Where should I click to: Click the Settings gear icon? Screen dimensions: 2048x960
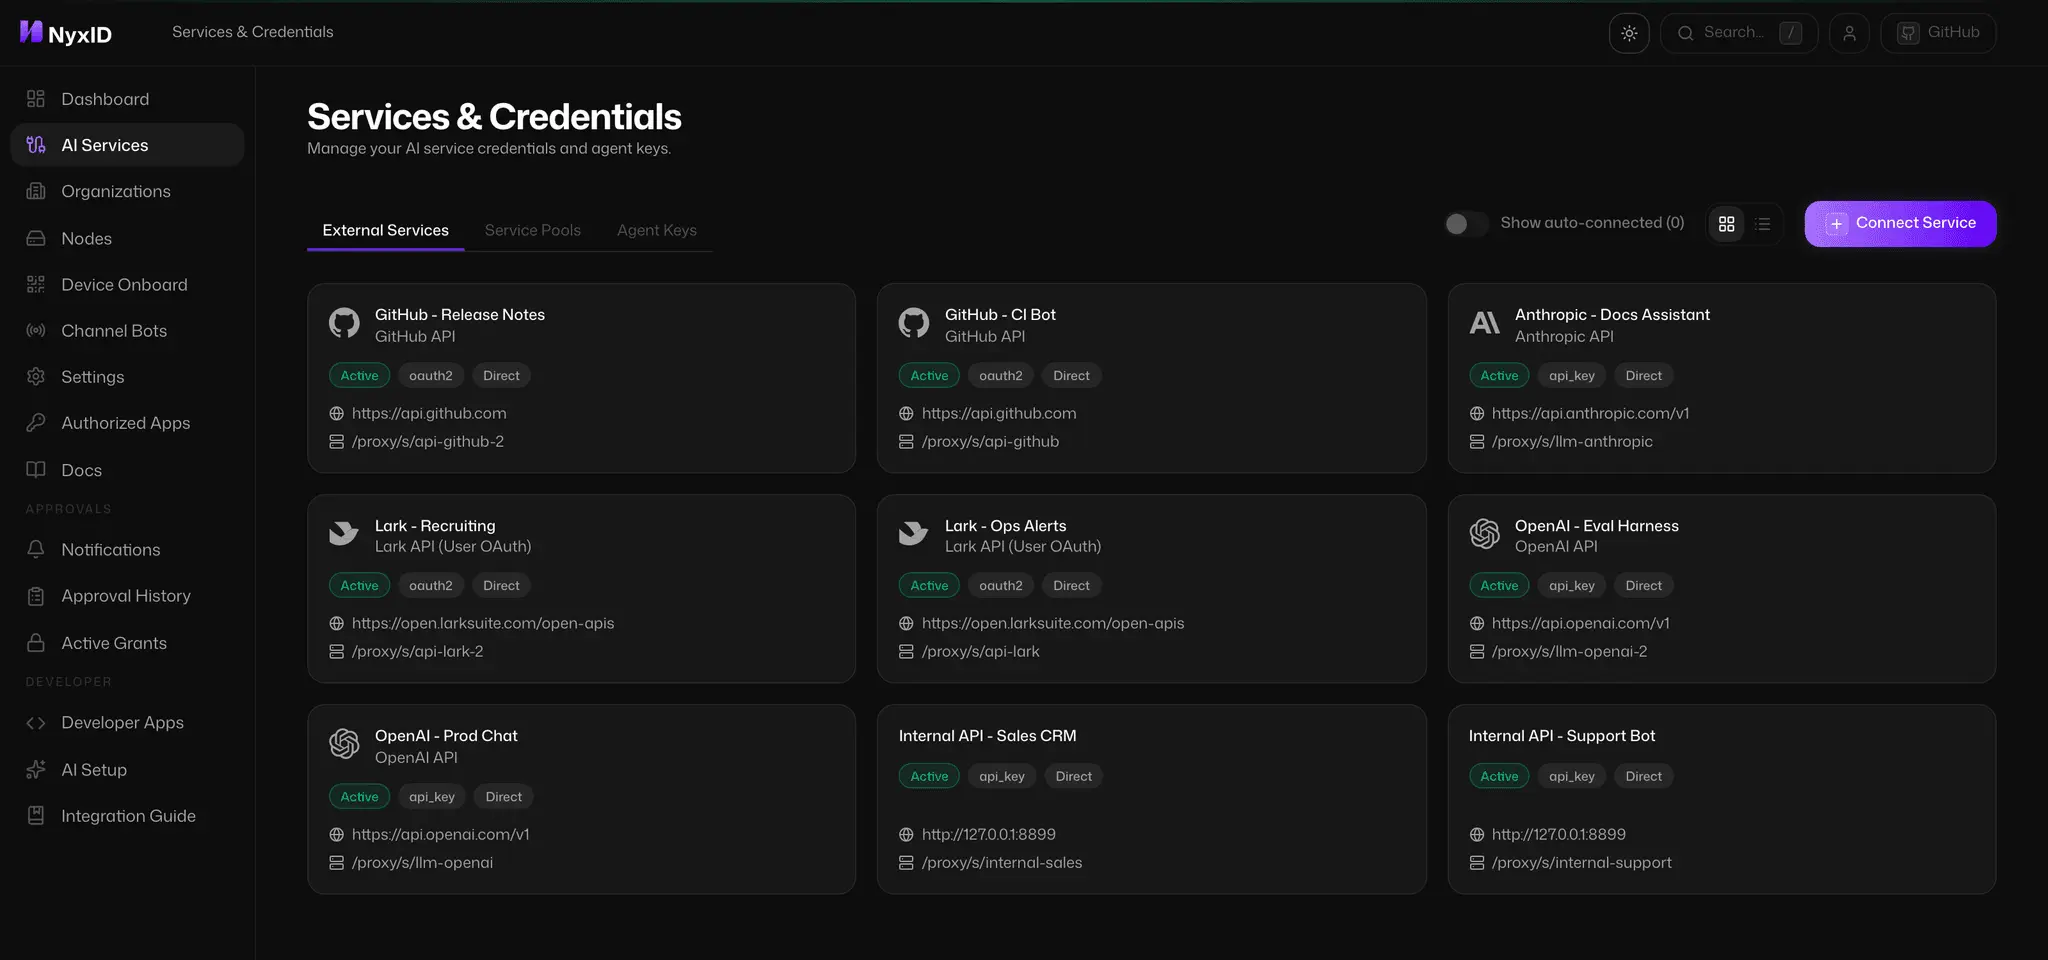[x=36, y=376]
